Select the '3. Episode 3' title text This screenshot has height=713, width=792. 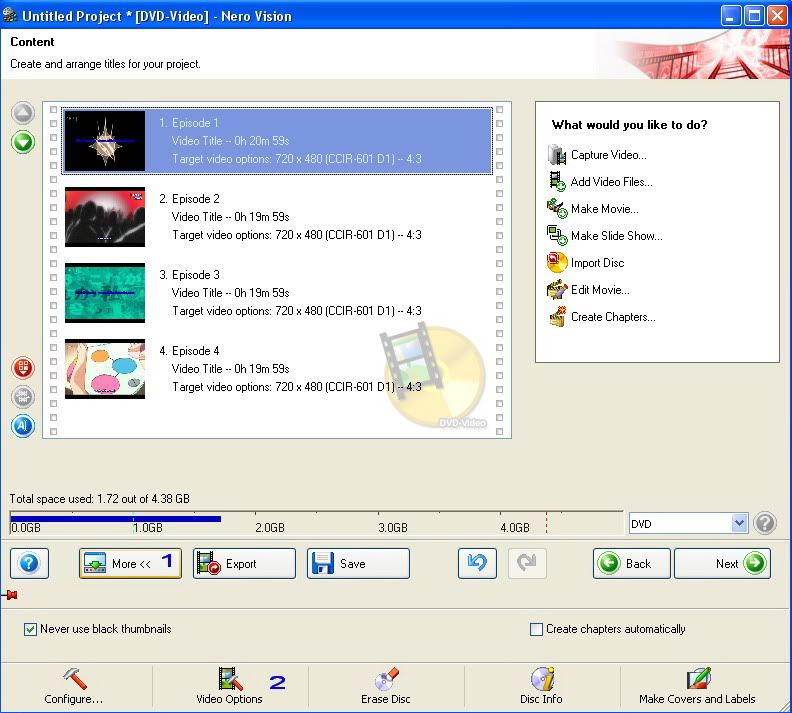click(189, 275)
